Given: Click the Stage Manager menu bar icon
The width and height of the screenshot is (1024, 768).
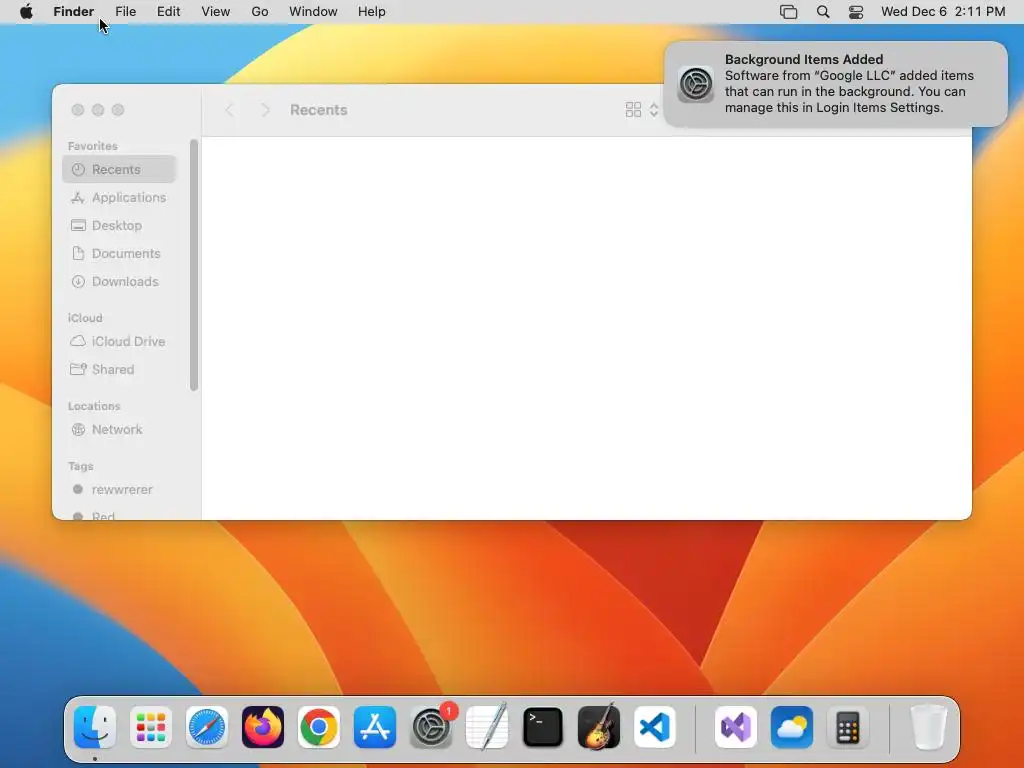Looking at the screenshot, I should coord(788,12).
